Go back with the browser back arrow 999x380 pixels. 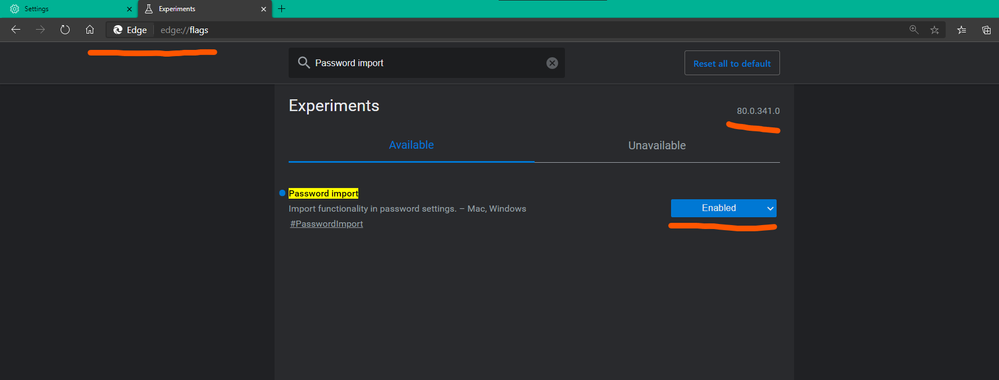pos(16,29)
